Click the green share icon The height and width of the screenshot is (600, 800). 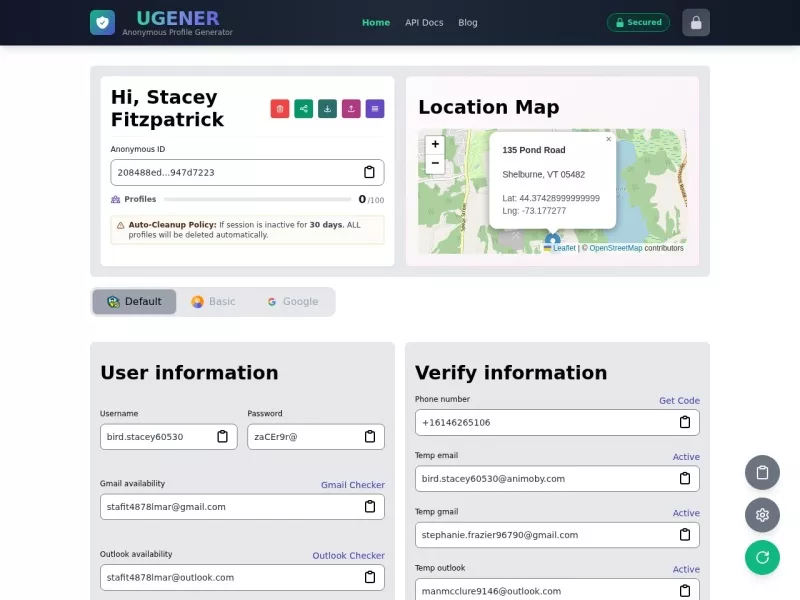tap(304, 109)
